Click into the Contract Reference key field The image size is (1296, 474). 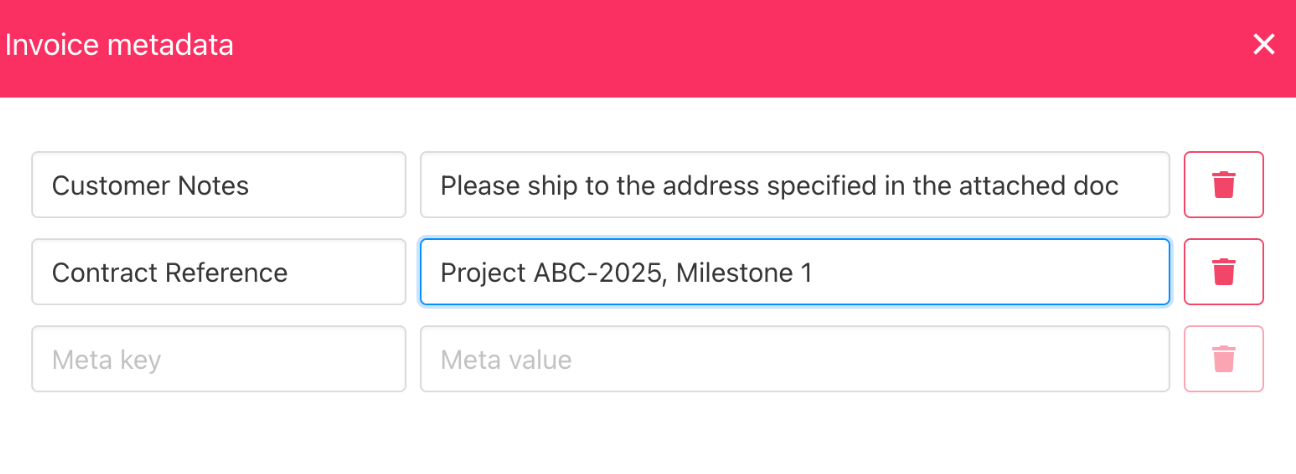click(x=219, y=272)
